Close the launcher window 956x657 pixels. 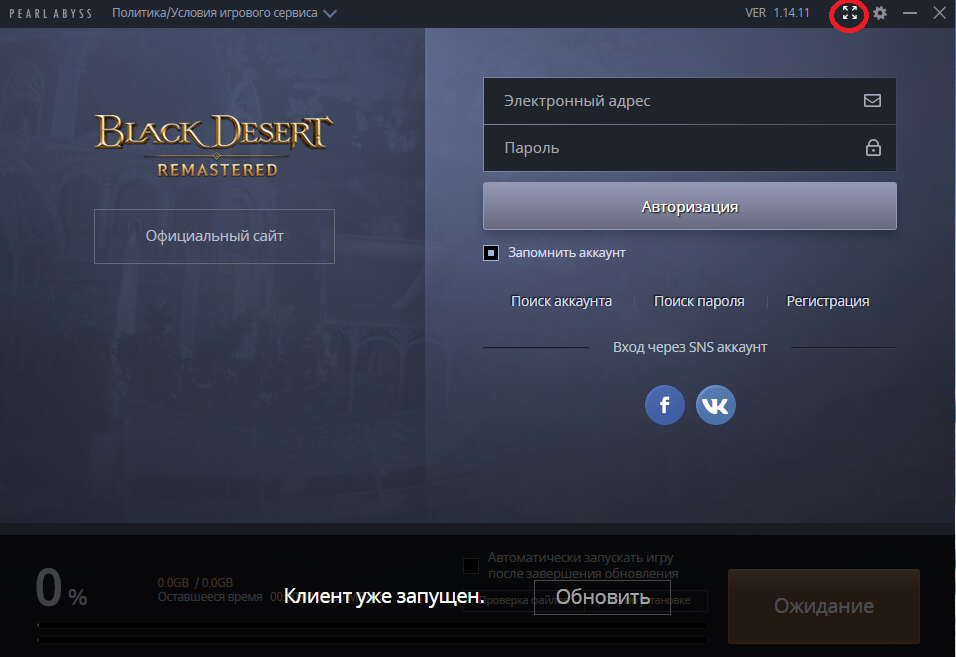[940, 13]
